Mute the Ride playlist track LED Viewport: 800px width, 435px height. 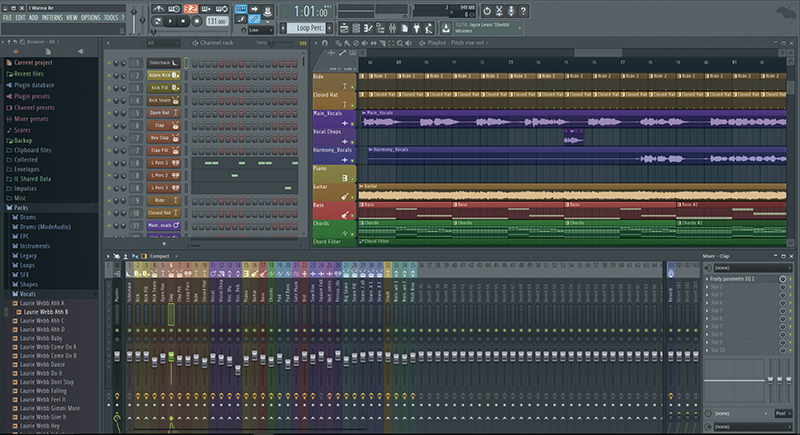click(352, 87)
